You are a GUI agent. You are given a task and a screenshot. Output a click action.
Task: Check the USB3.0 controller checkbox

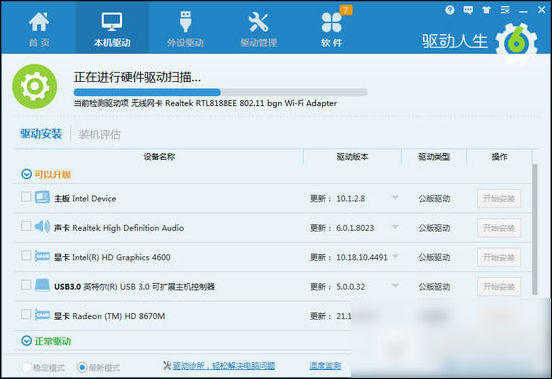(26, 285)
